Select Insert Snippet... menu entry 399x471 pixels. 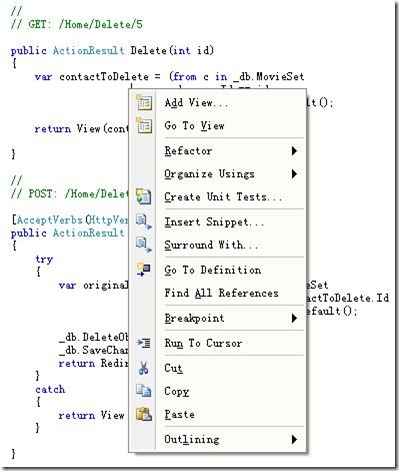tap(218, 222)
